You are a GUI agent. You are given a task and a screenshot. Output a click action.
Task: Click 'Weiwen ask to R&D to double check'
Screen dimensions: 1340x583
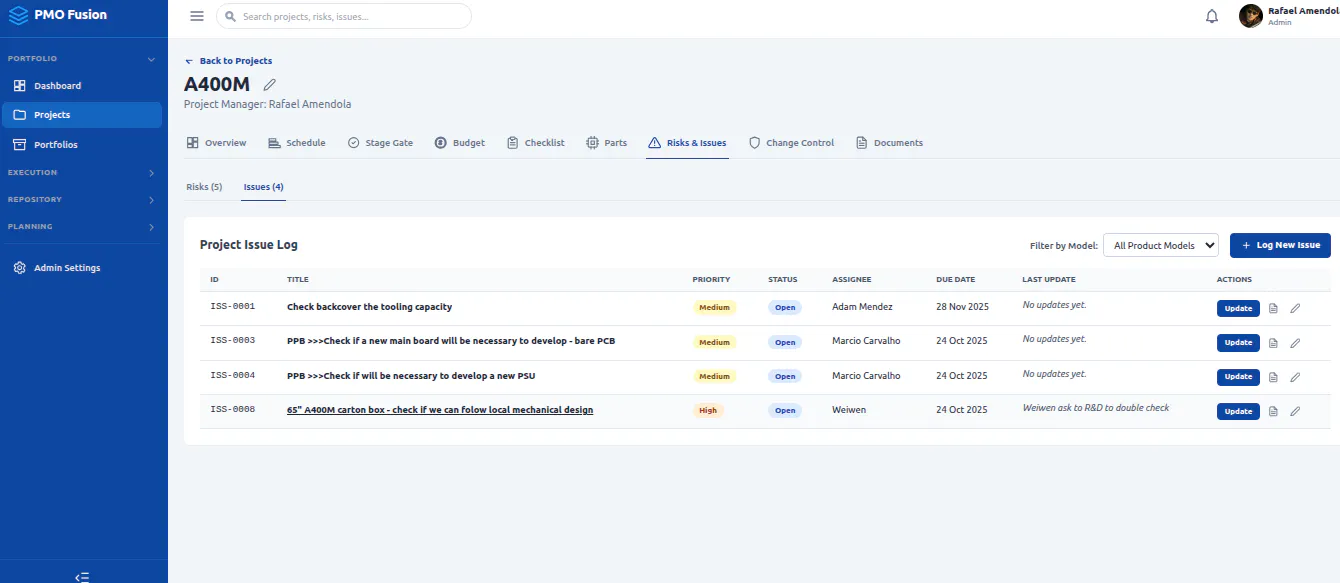tap(1096, 408)
